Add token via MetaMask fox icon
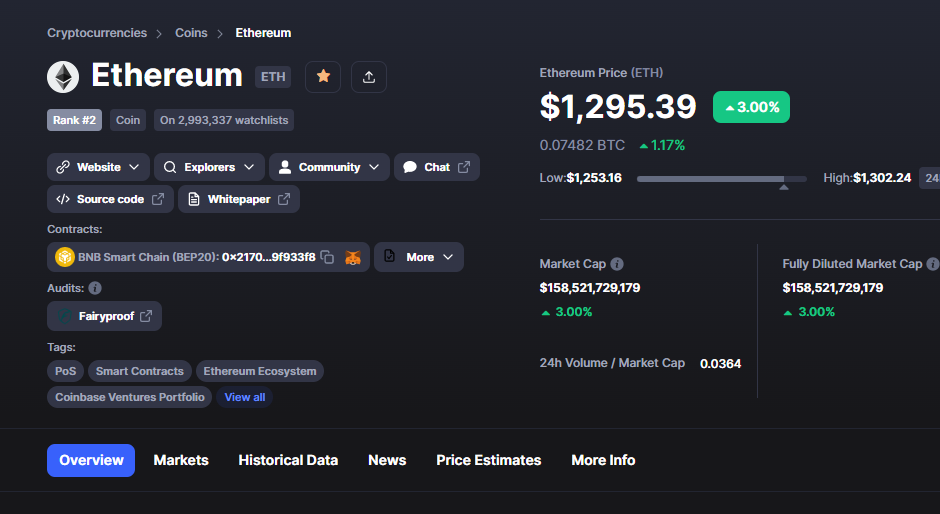The image size is (940, 514). click(353, 257)
